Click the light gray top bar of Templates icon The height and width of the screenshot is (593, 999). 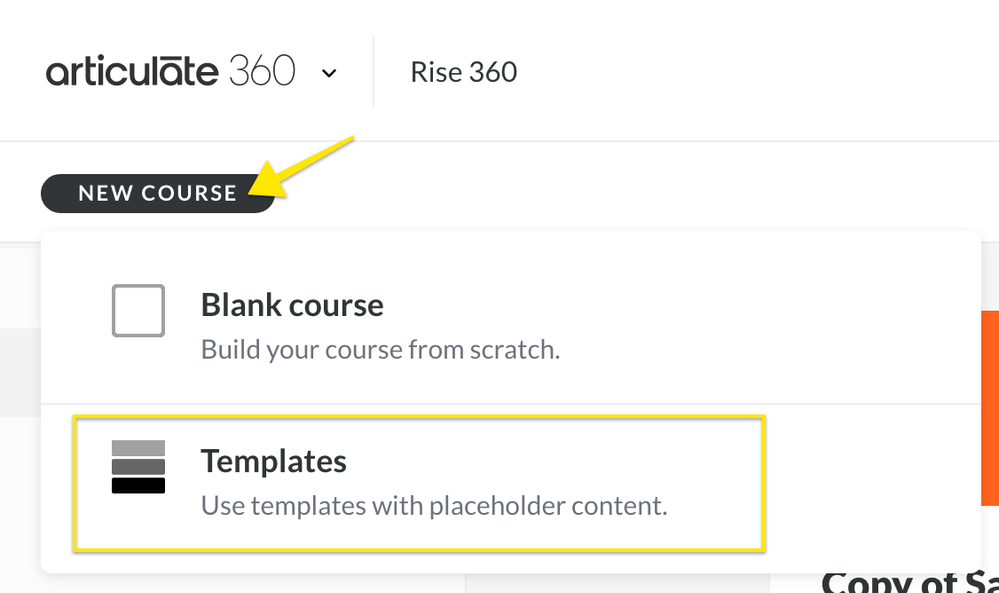[x=138, y=448]
